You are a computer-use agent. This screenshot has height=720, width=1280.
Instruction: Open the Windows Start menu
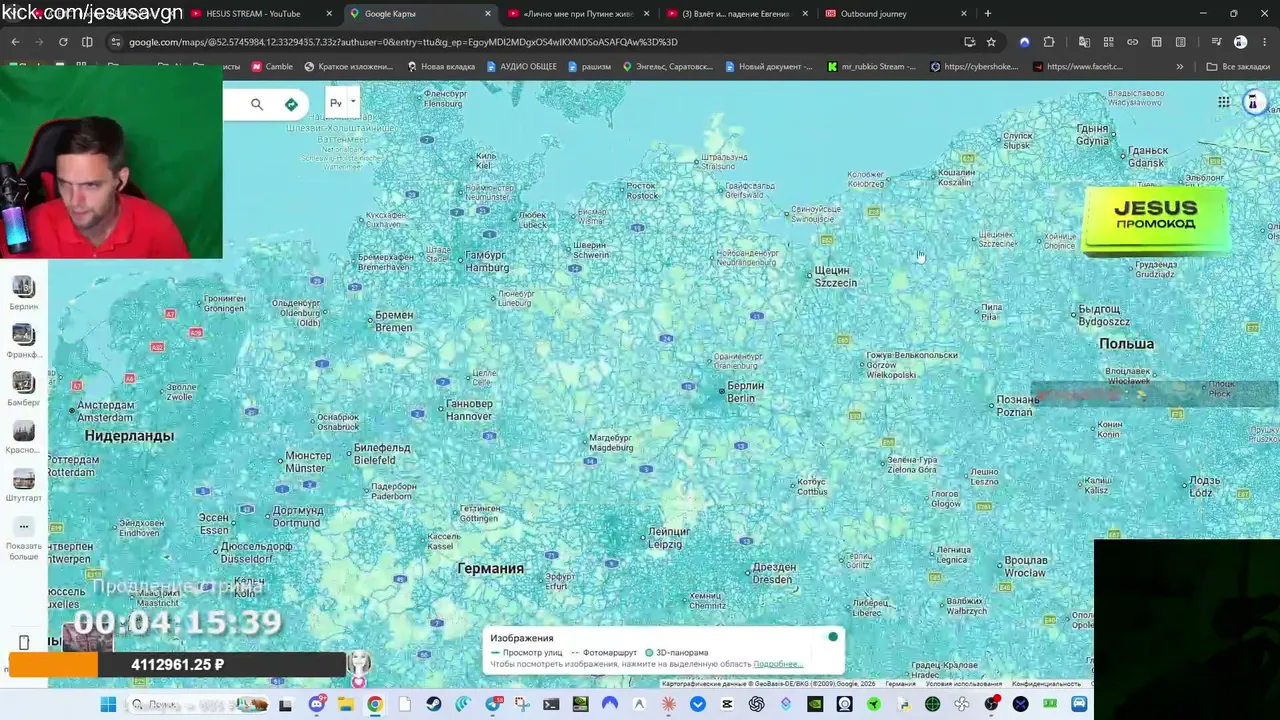coord(108,704)
